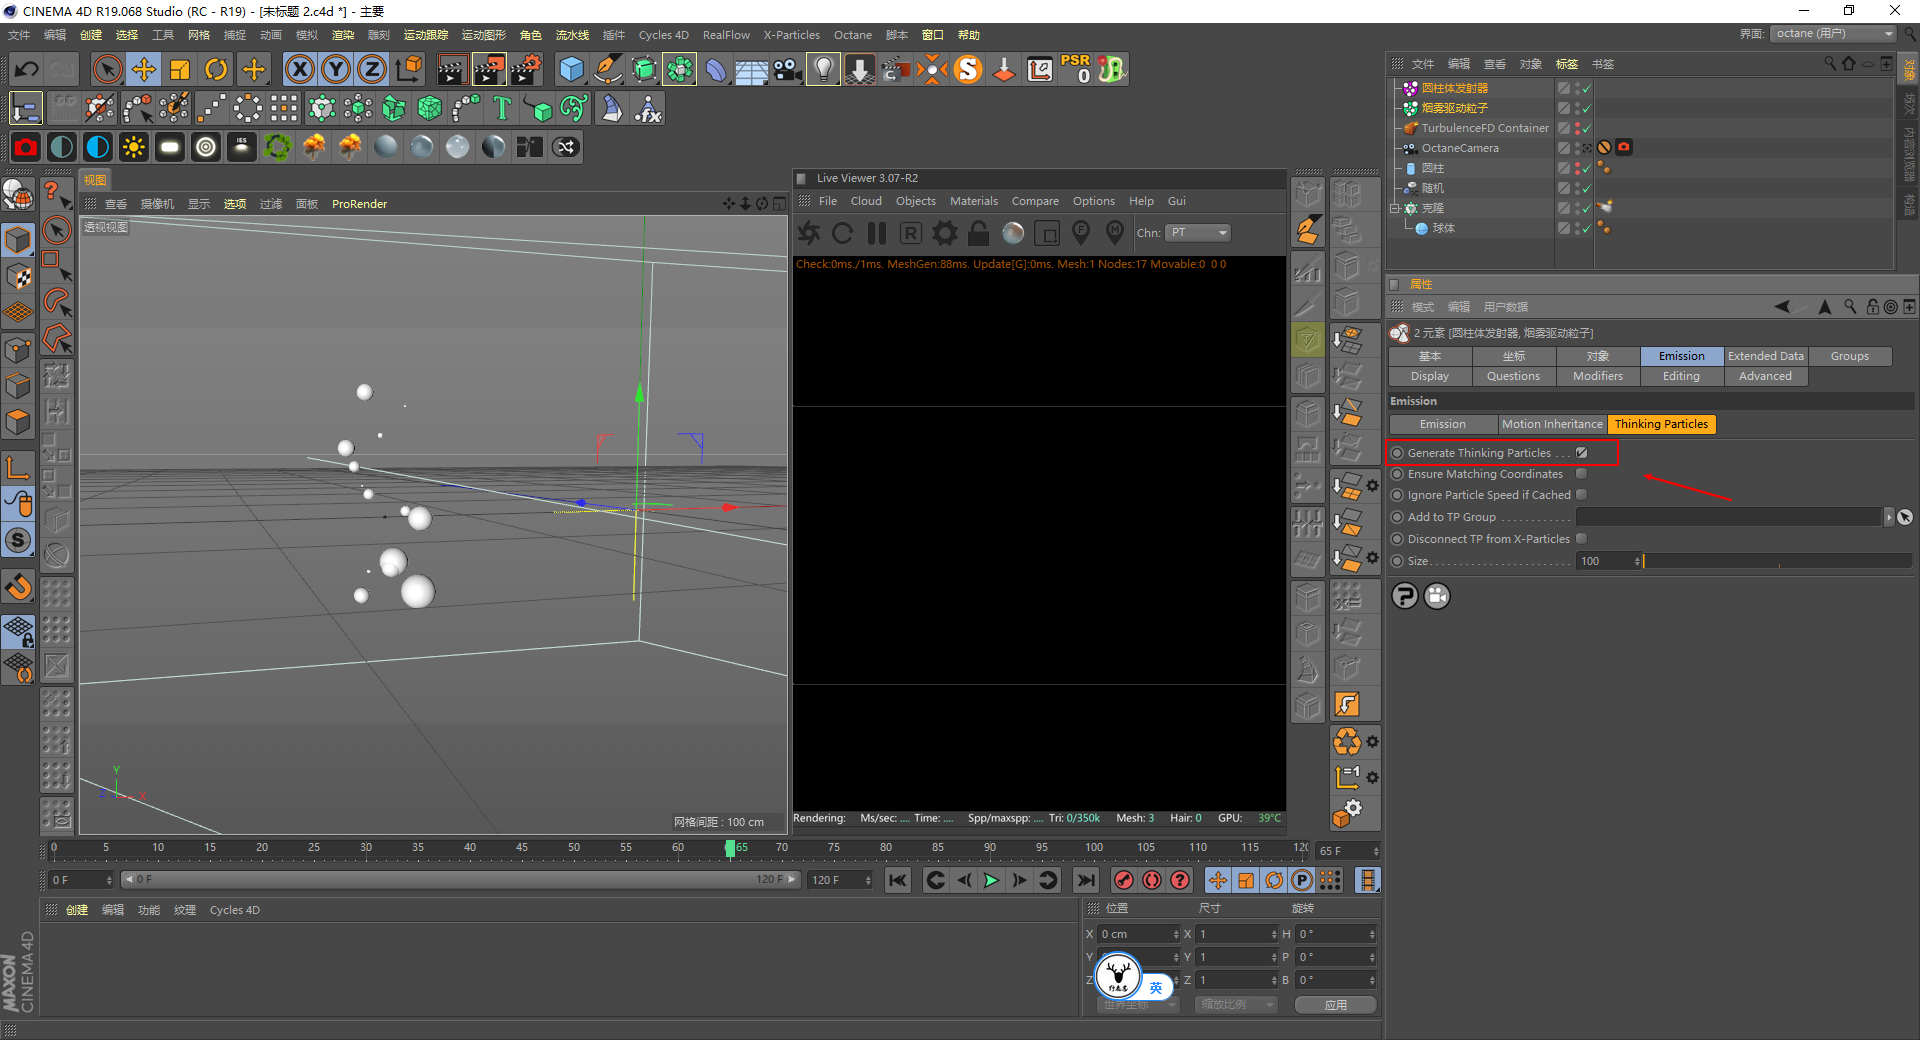This screenshot has width=1920, height=1040.
Task: Click the Add to TP Group field
Action: pyautogui.click(x=1728, y=517)
